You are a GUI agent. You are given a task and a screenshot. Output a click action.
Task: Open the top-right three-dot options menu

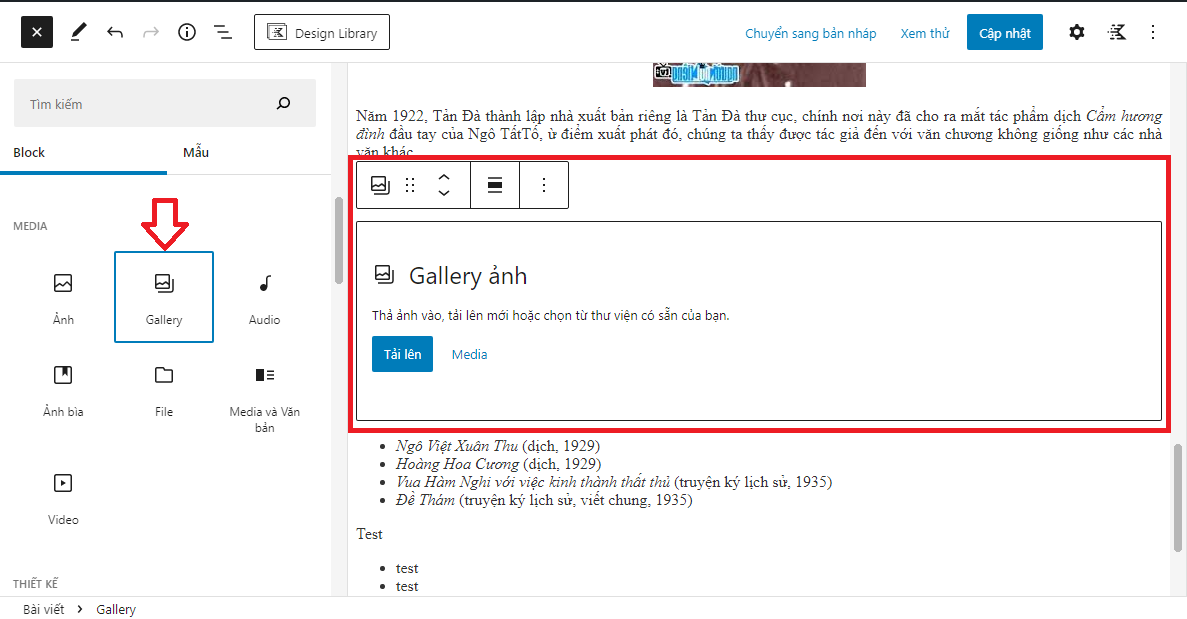(1153, 32)
